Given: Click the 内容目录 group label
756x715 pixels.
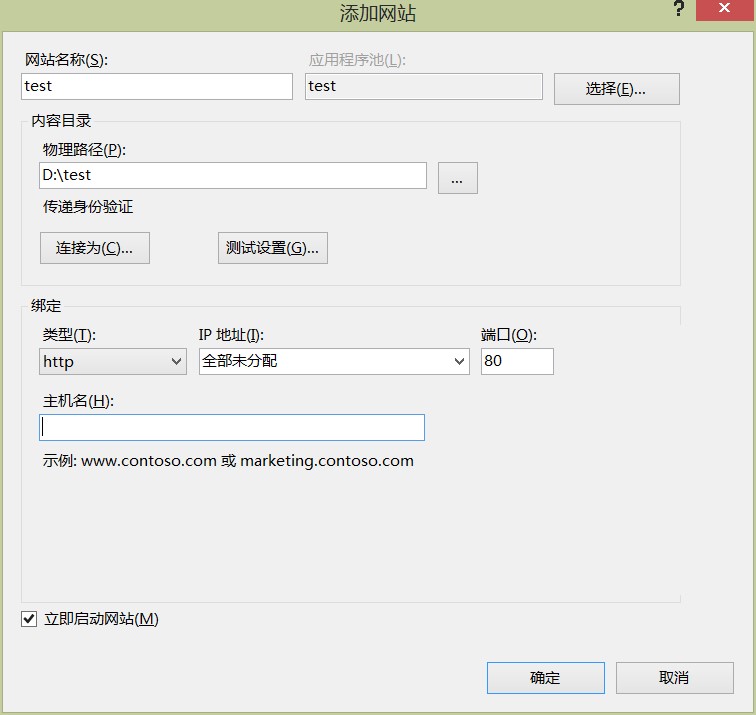Looking at the screenshot, I should (61, 121).
